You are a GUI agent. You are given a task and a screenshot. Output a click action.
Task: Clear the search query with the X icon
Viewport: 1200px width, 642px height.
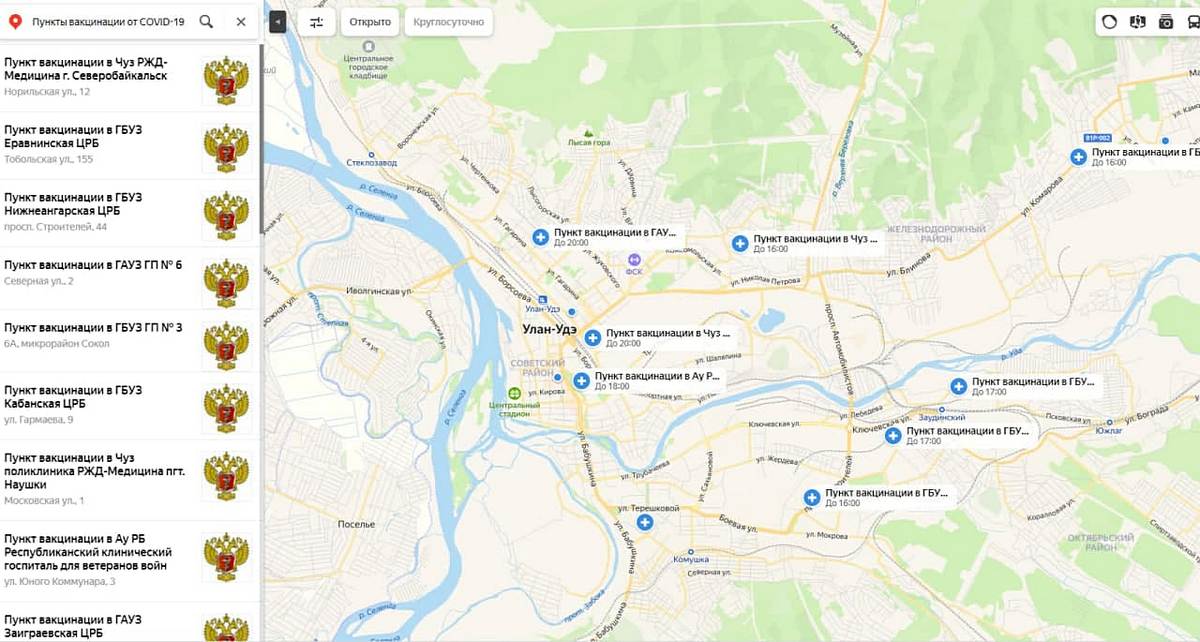[241, 21]
